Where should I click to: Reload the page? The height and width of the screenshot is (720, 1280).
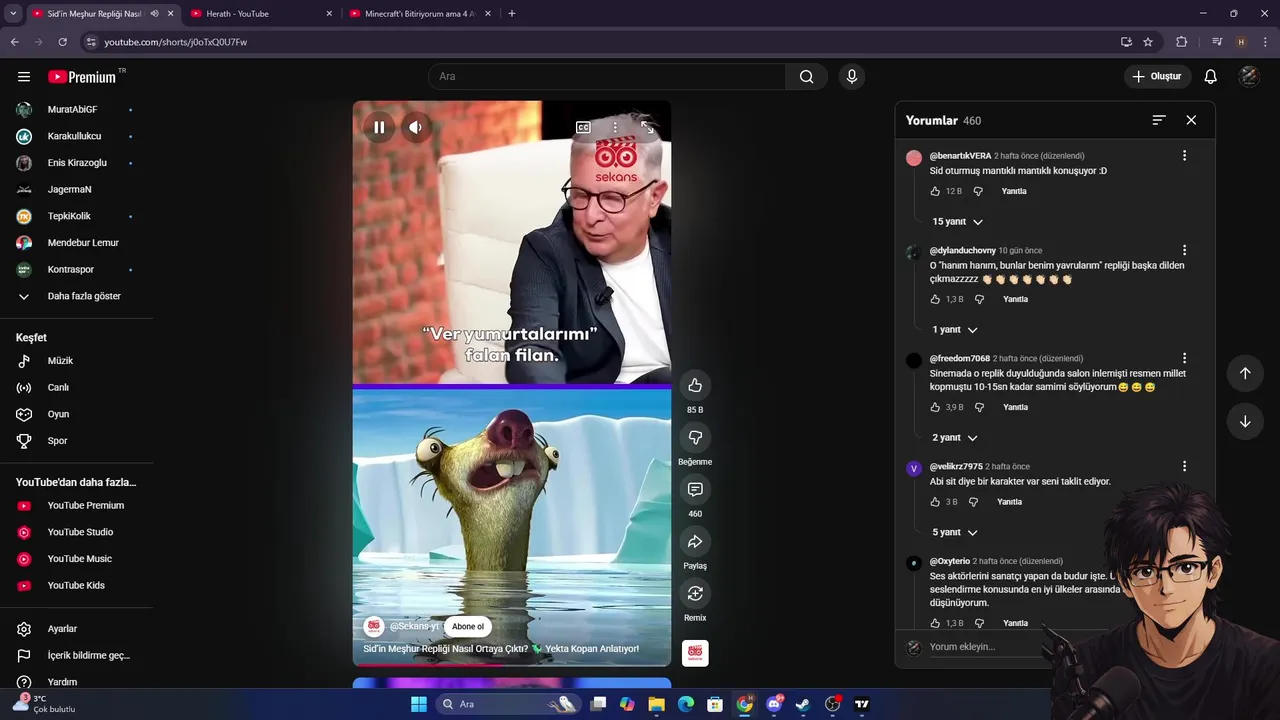(62, 42)
